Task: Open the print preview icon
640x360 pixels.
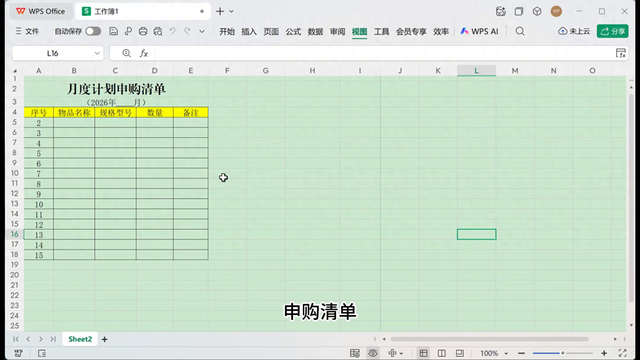Action: coord(158,31)
